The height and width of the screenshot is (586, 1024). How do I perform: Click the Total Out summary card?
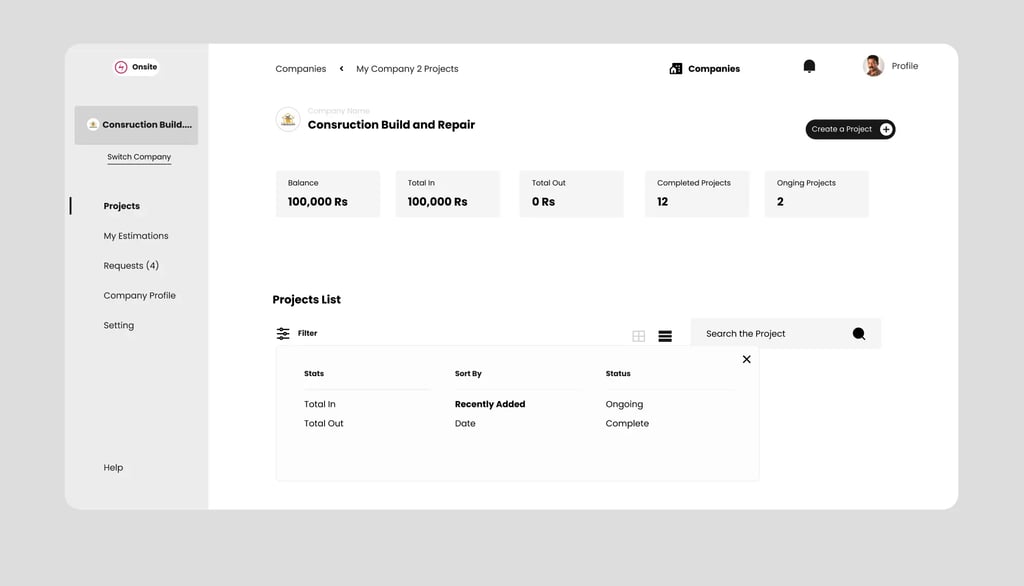(571, 193)
